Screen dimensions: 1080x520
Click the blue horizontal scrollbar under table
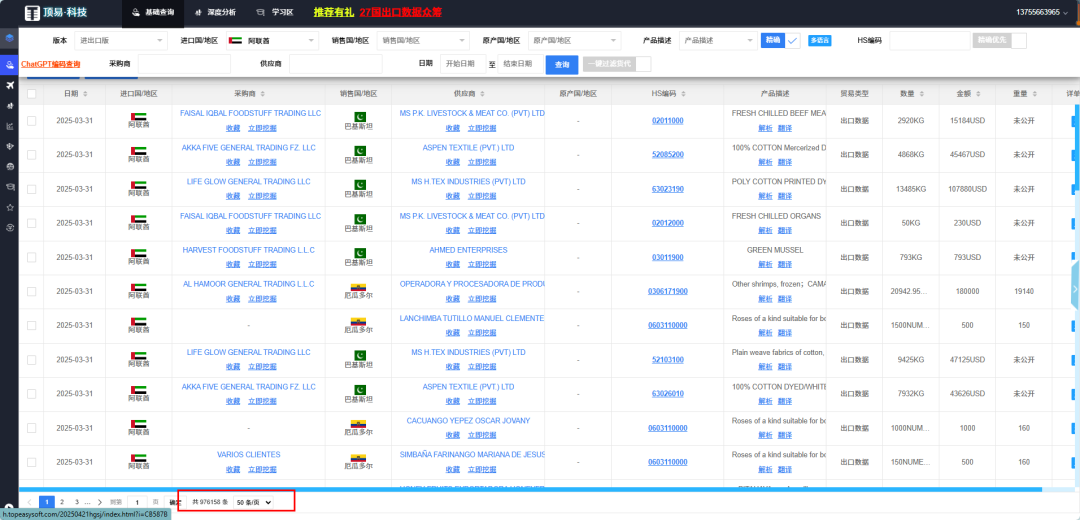tap(530, 490)
